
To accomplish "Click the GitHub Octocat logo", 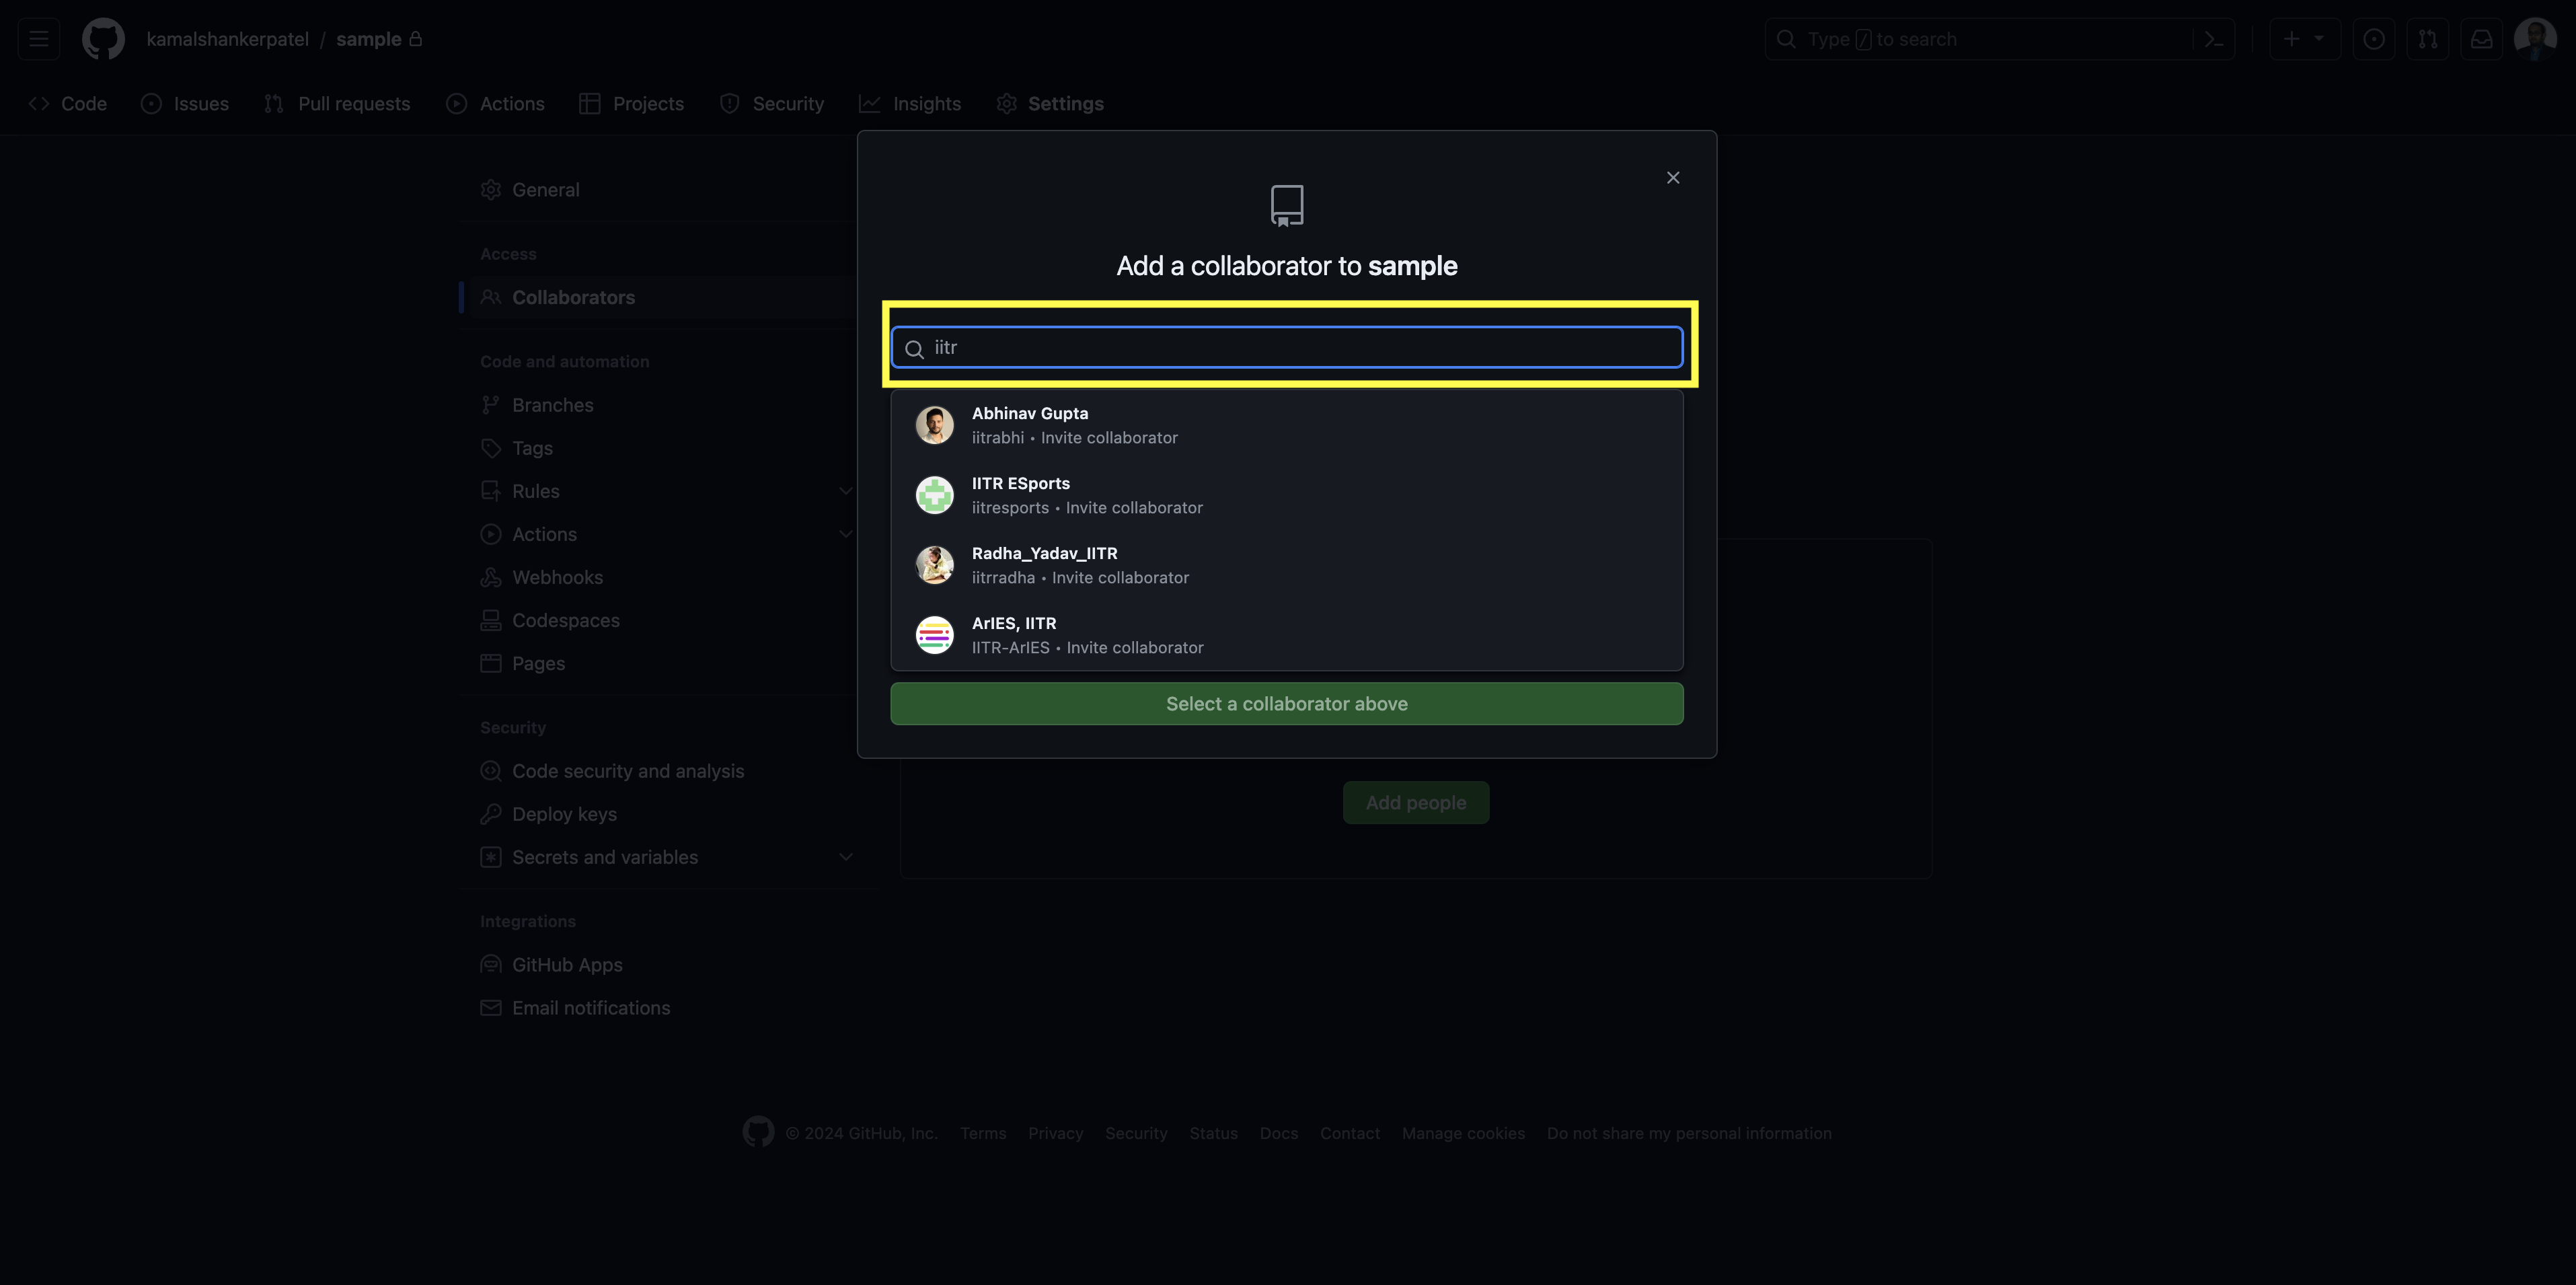I will [103, 39].
